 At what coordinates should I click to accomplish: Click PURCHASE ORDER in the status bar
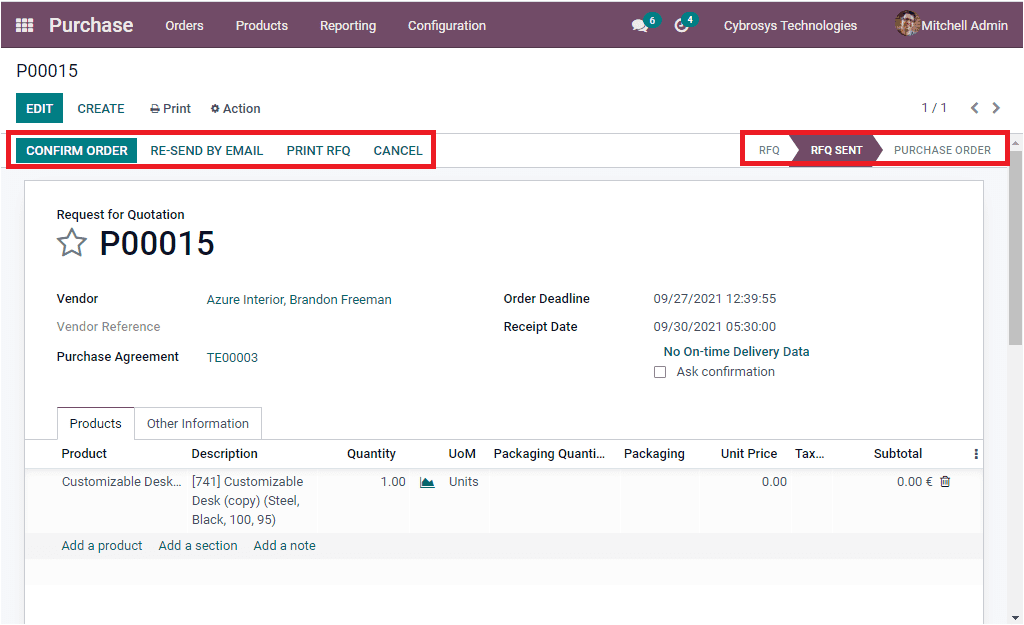(x=941, y=149)
